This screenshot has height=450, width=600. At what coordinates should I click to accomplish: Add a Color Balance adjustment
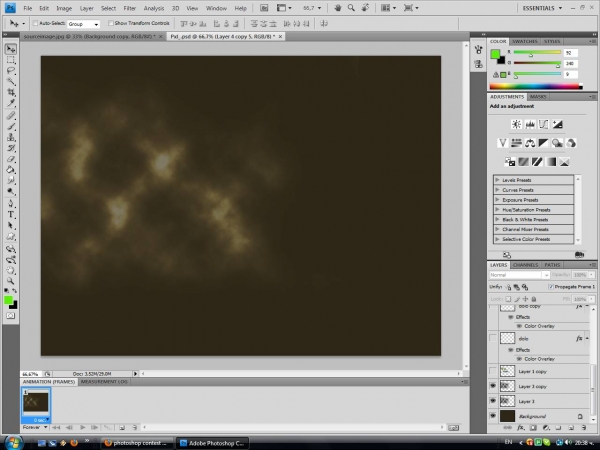click(530, 143)
